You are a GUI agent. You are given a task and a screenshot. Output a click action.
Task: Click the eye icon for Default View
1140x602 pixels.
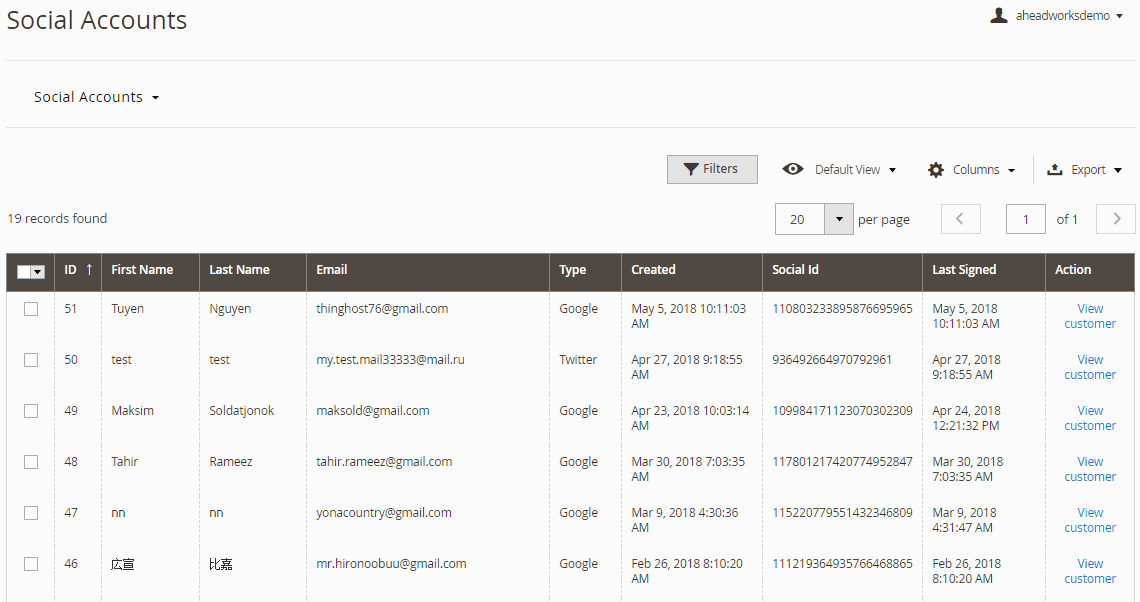793,170
